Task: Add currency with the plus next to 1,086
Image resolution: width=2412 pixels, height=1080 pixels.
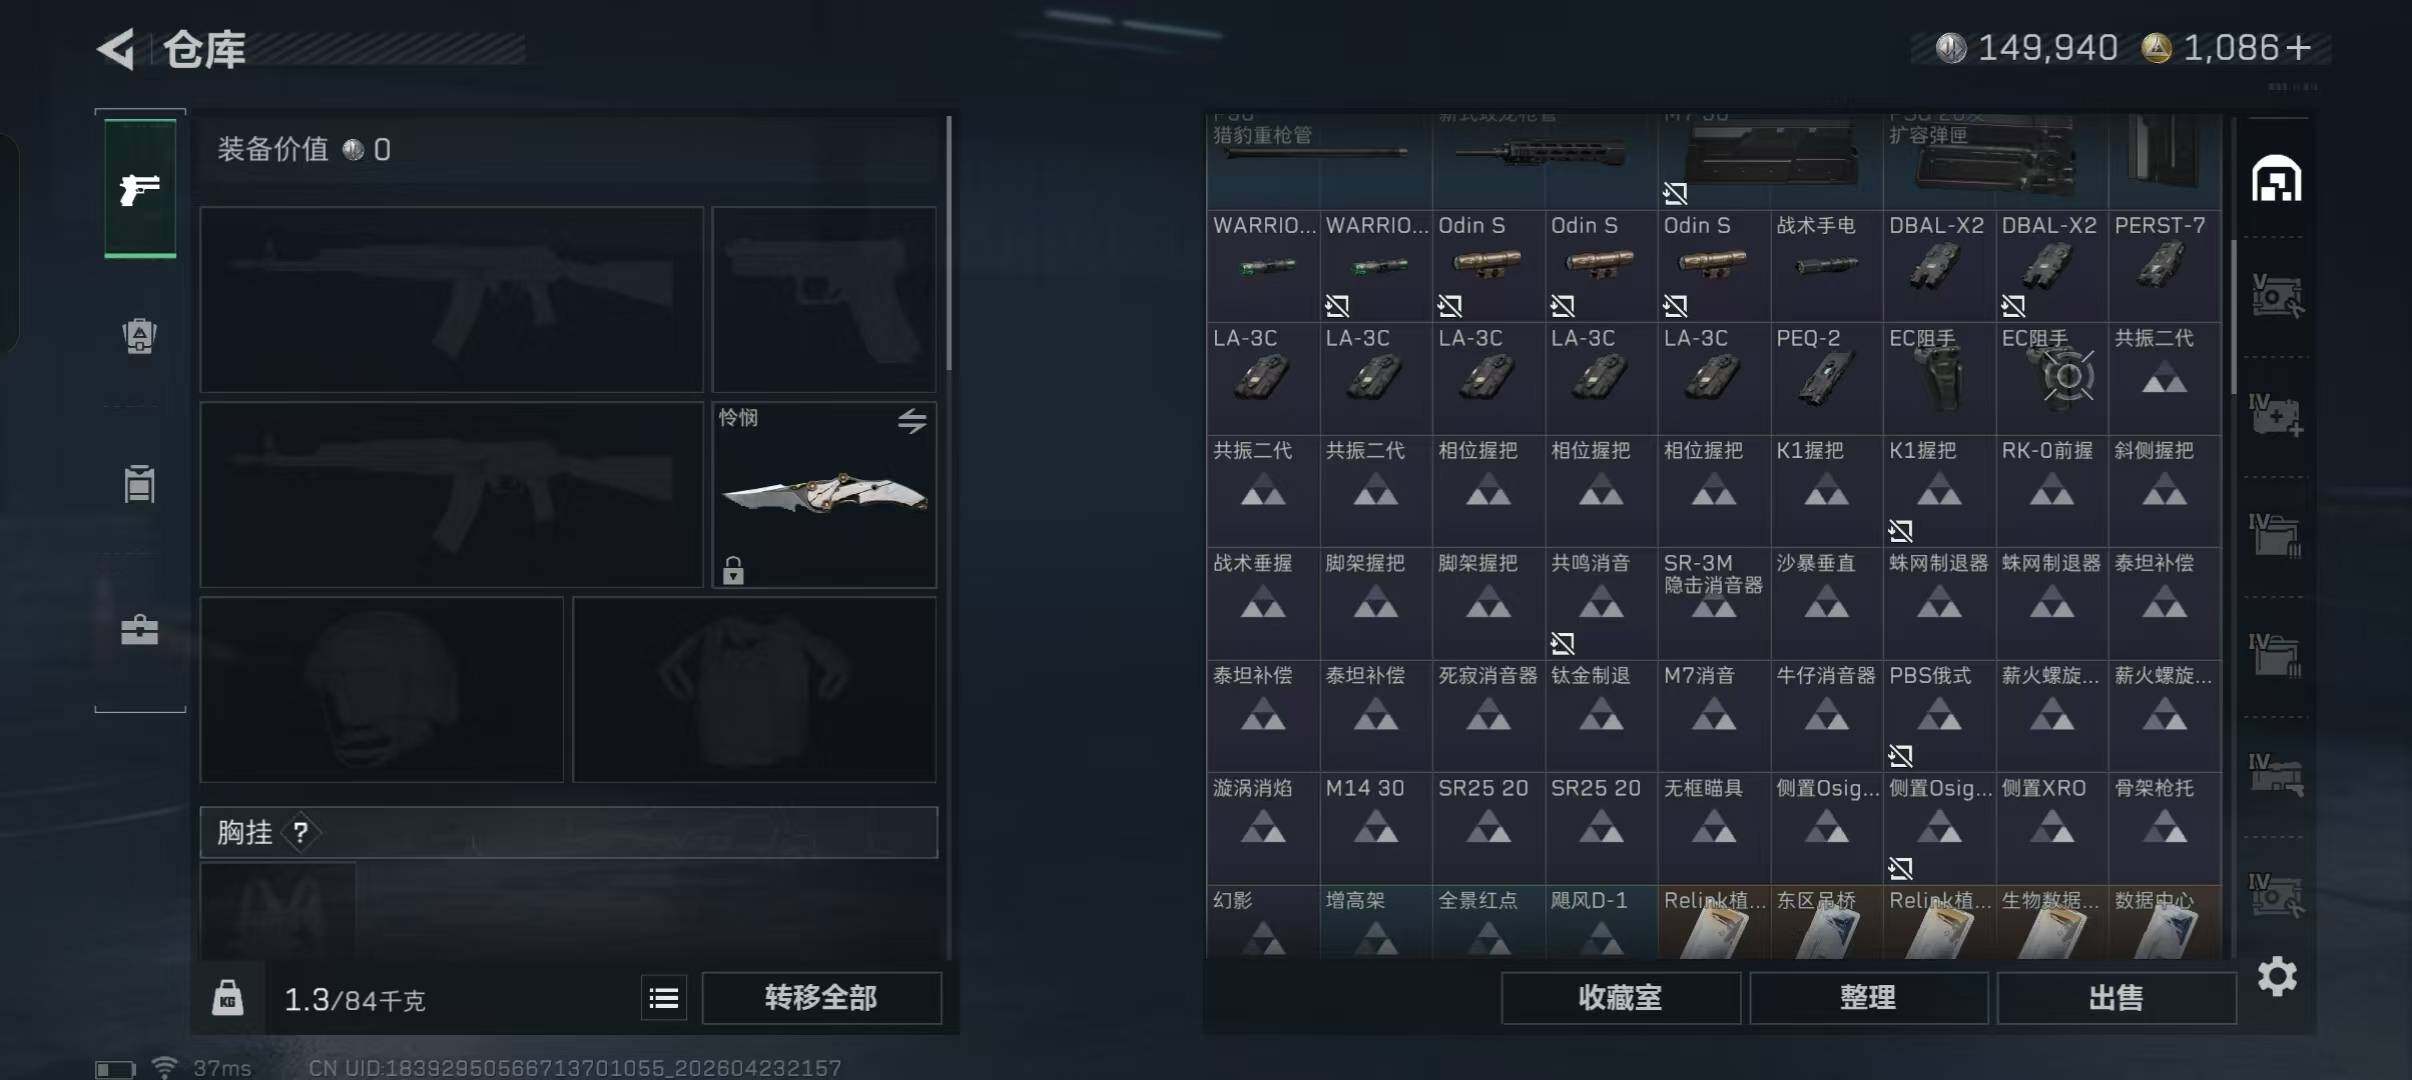Action: (2298, 48)
